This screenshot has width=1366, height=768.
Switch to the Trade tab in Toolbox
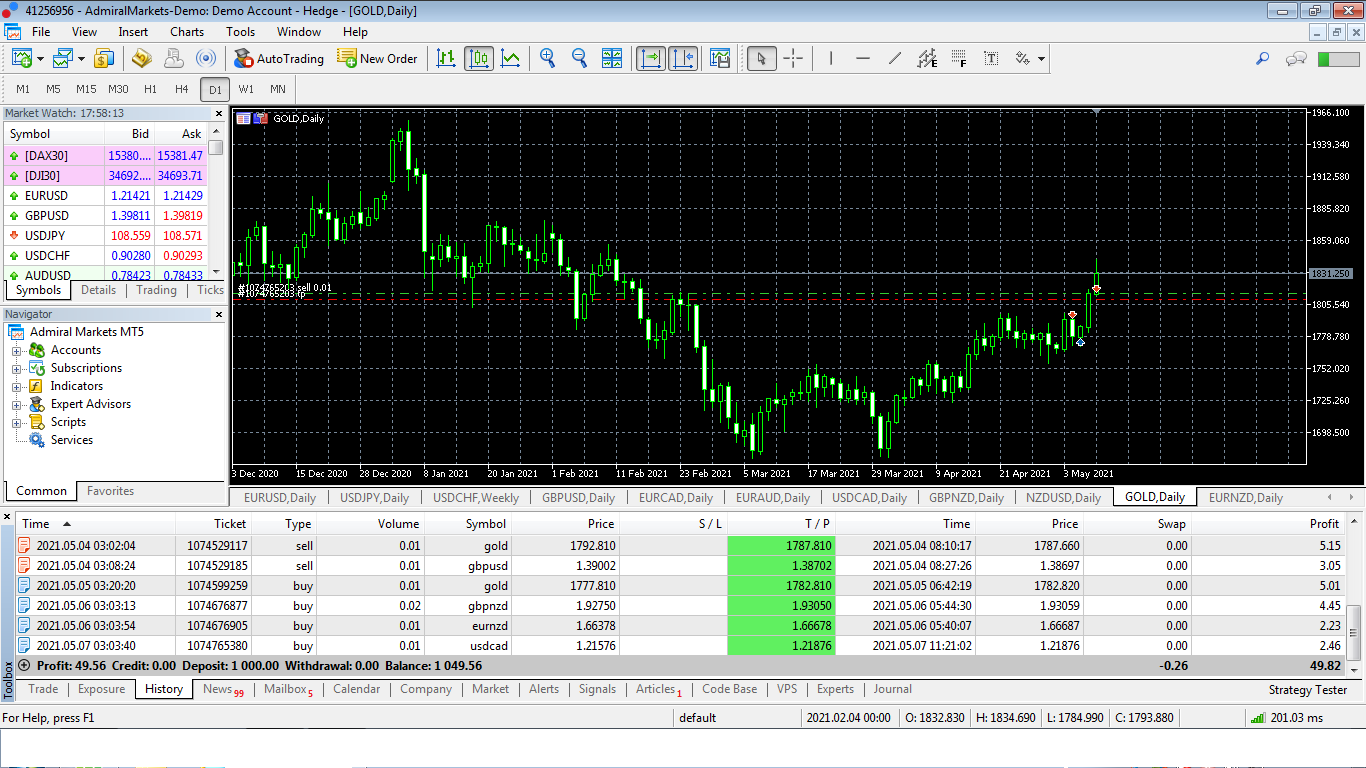coord(43,689)
